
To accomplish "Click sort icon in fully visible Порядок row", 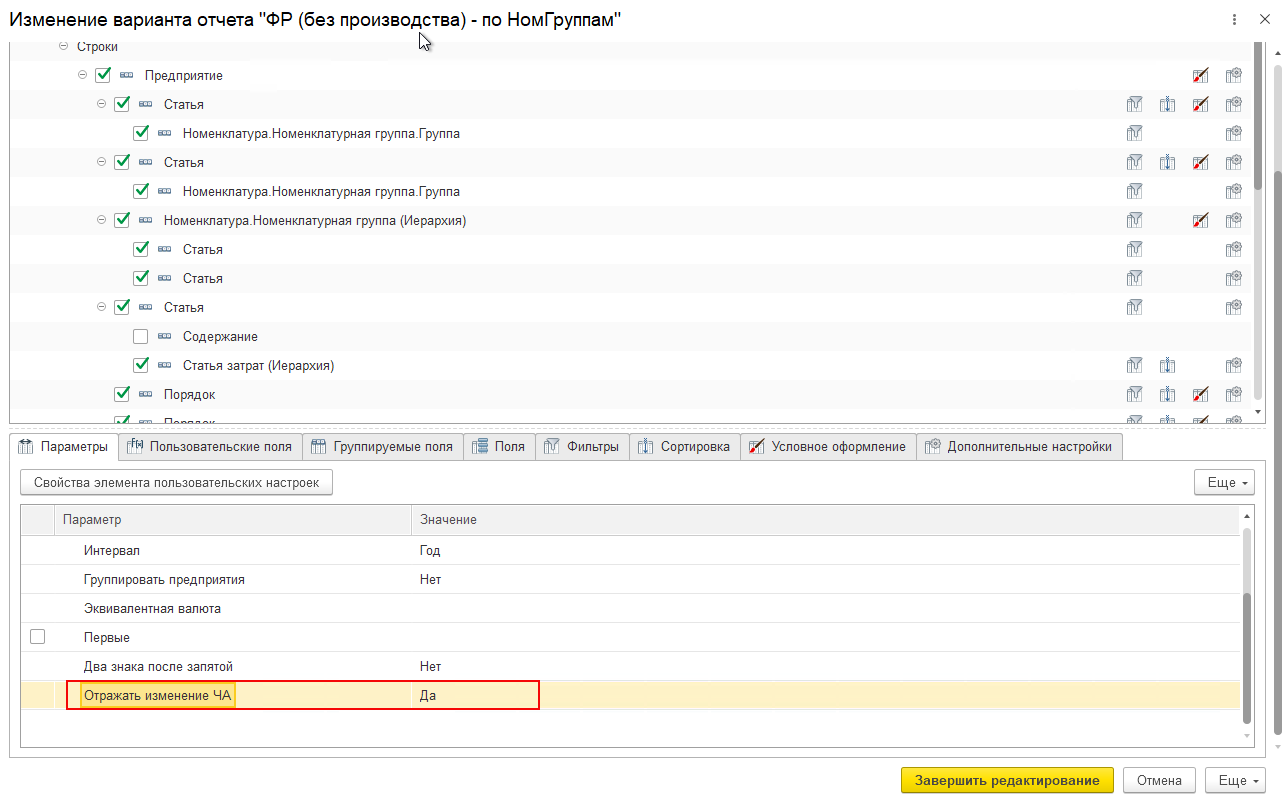I will tap(1167, 394).
